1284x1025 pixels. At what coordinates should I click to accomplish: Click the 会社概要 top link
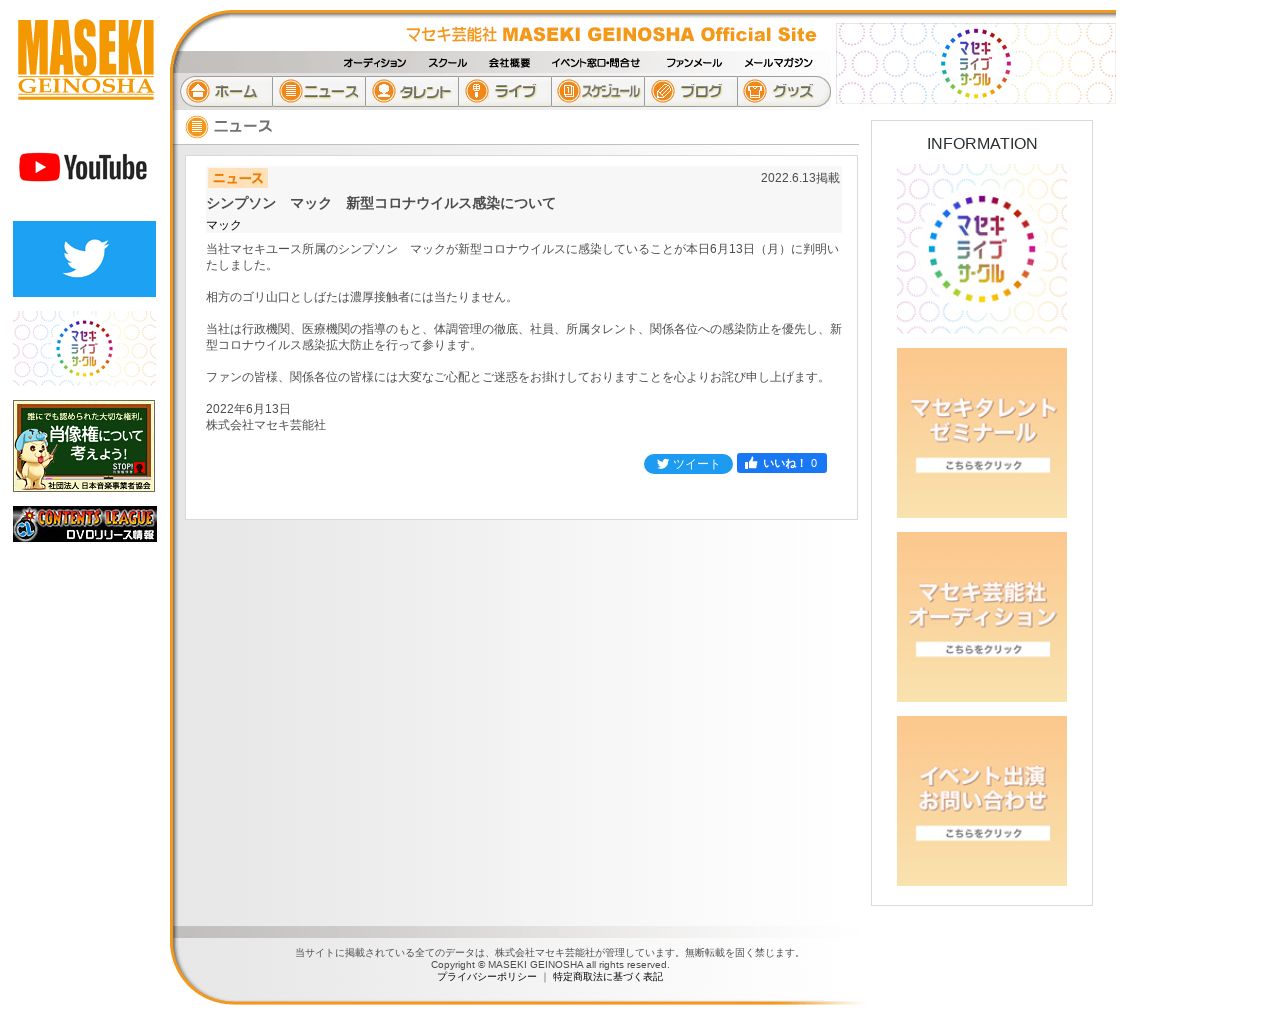509,63
